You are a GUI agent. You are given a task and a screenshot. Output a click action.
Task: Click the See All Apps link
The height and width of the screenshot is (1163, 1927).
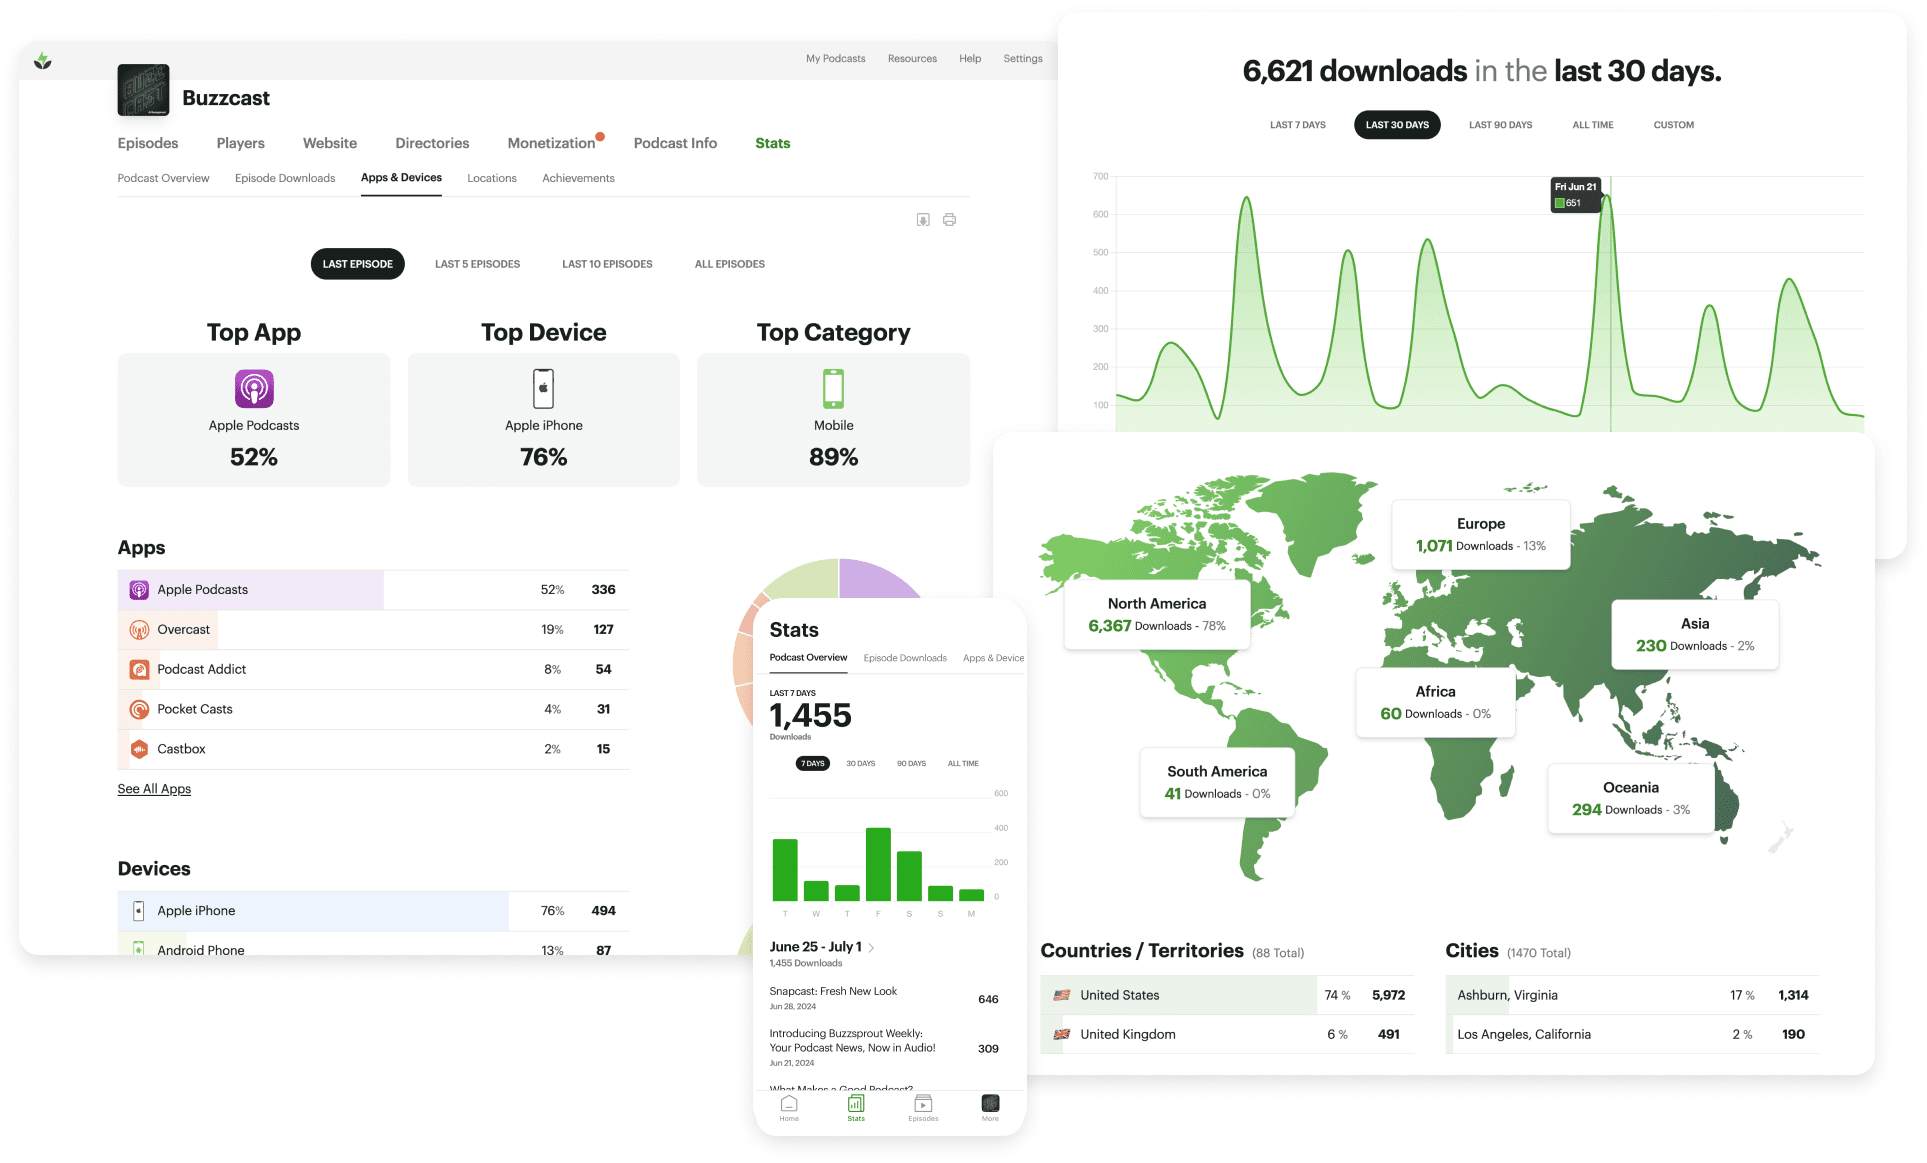tap(154, 789)
